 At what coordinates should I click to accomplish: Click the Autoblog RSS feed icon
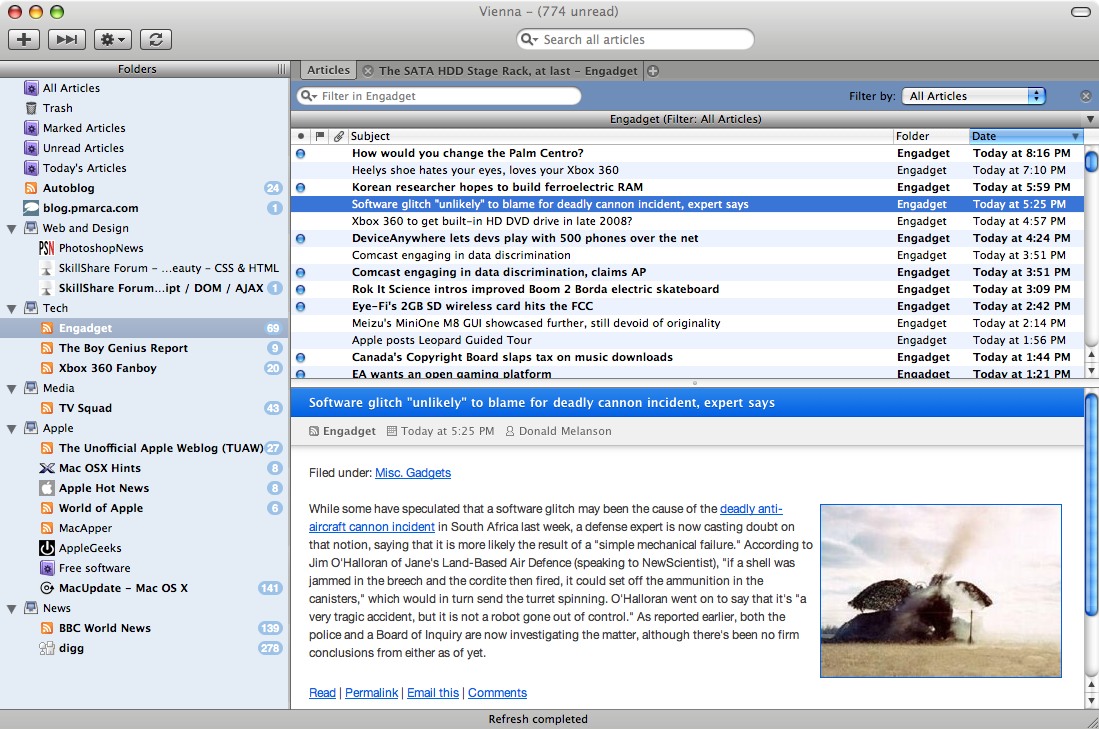pyautogui.click(x=31, y=188)
